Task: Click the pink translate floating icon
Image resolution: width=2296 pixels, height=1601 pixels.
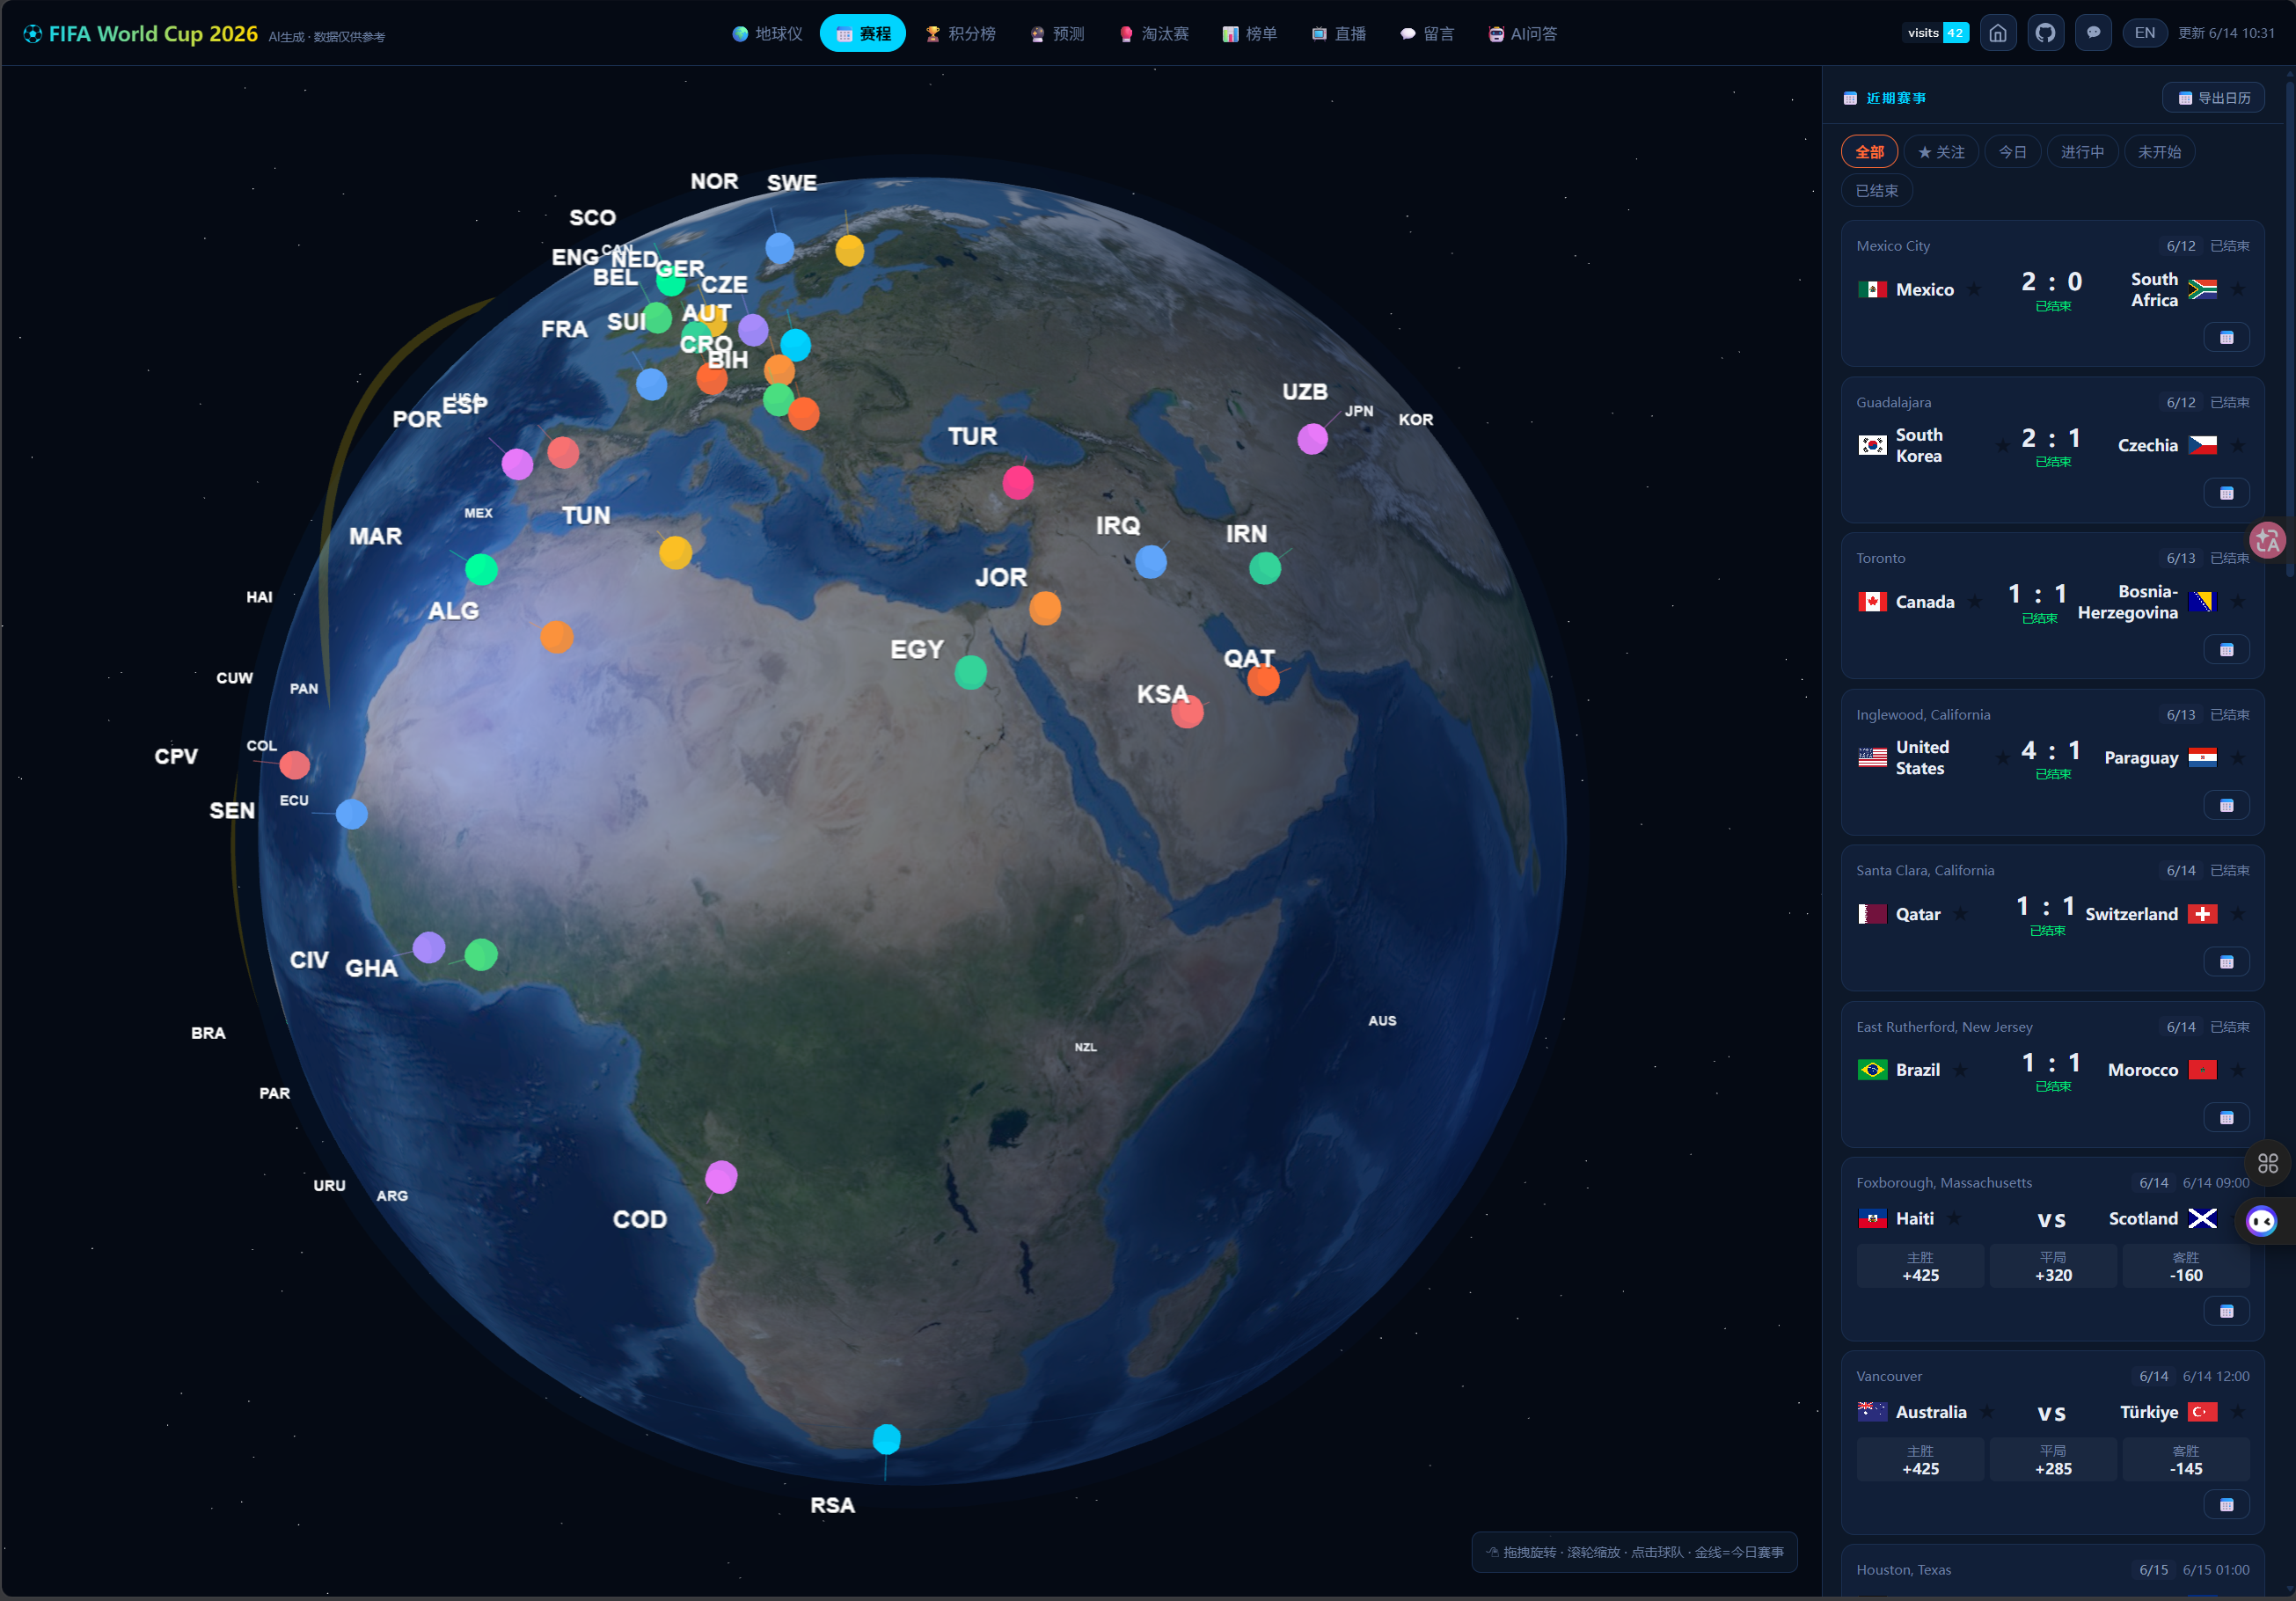Action: (2267, 540)
